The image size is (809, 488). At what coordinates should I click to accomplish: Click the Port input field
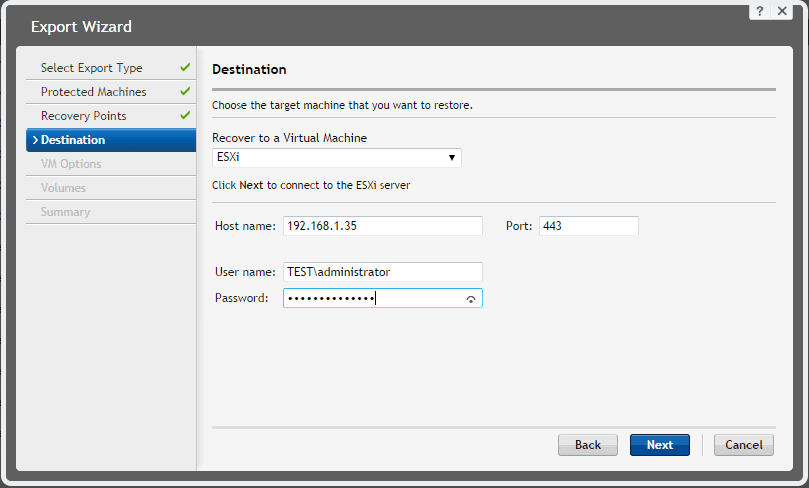pos(589,226)
